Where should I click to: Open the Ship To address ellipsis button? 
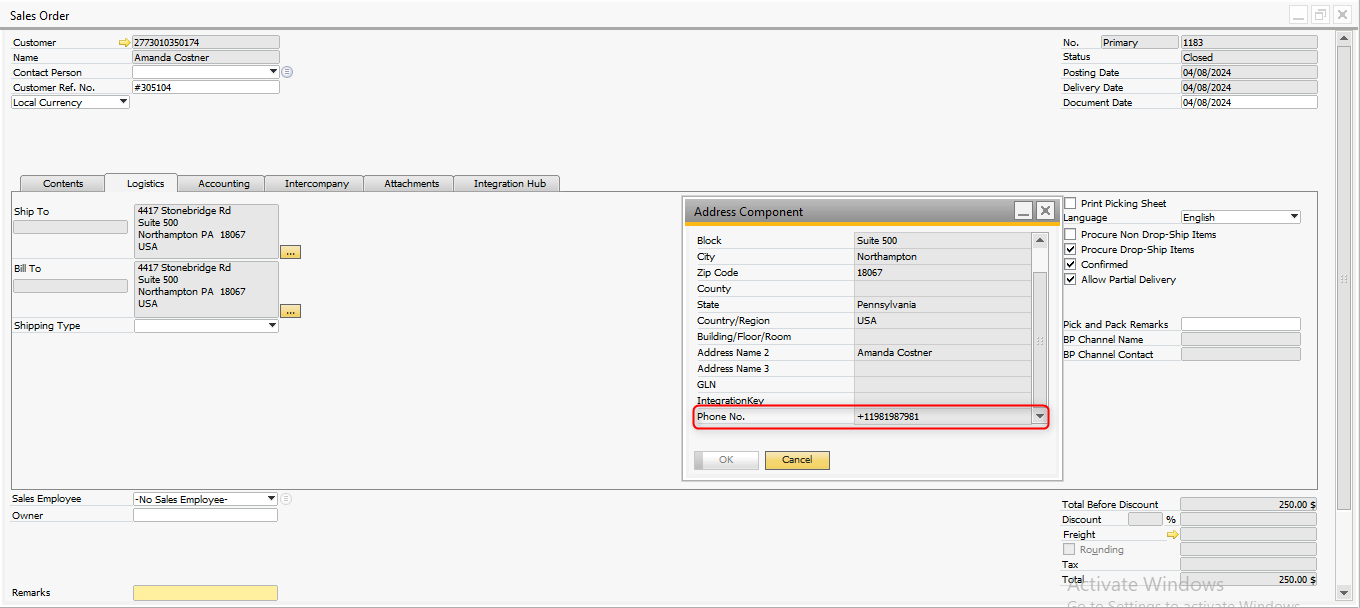coord(290,252)
